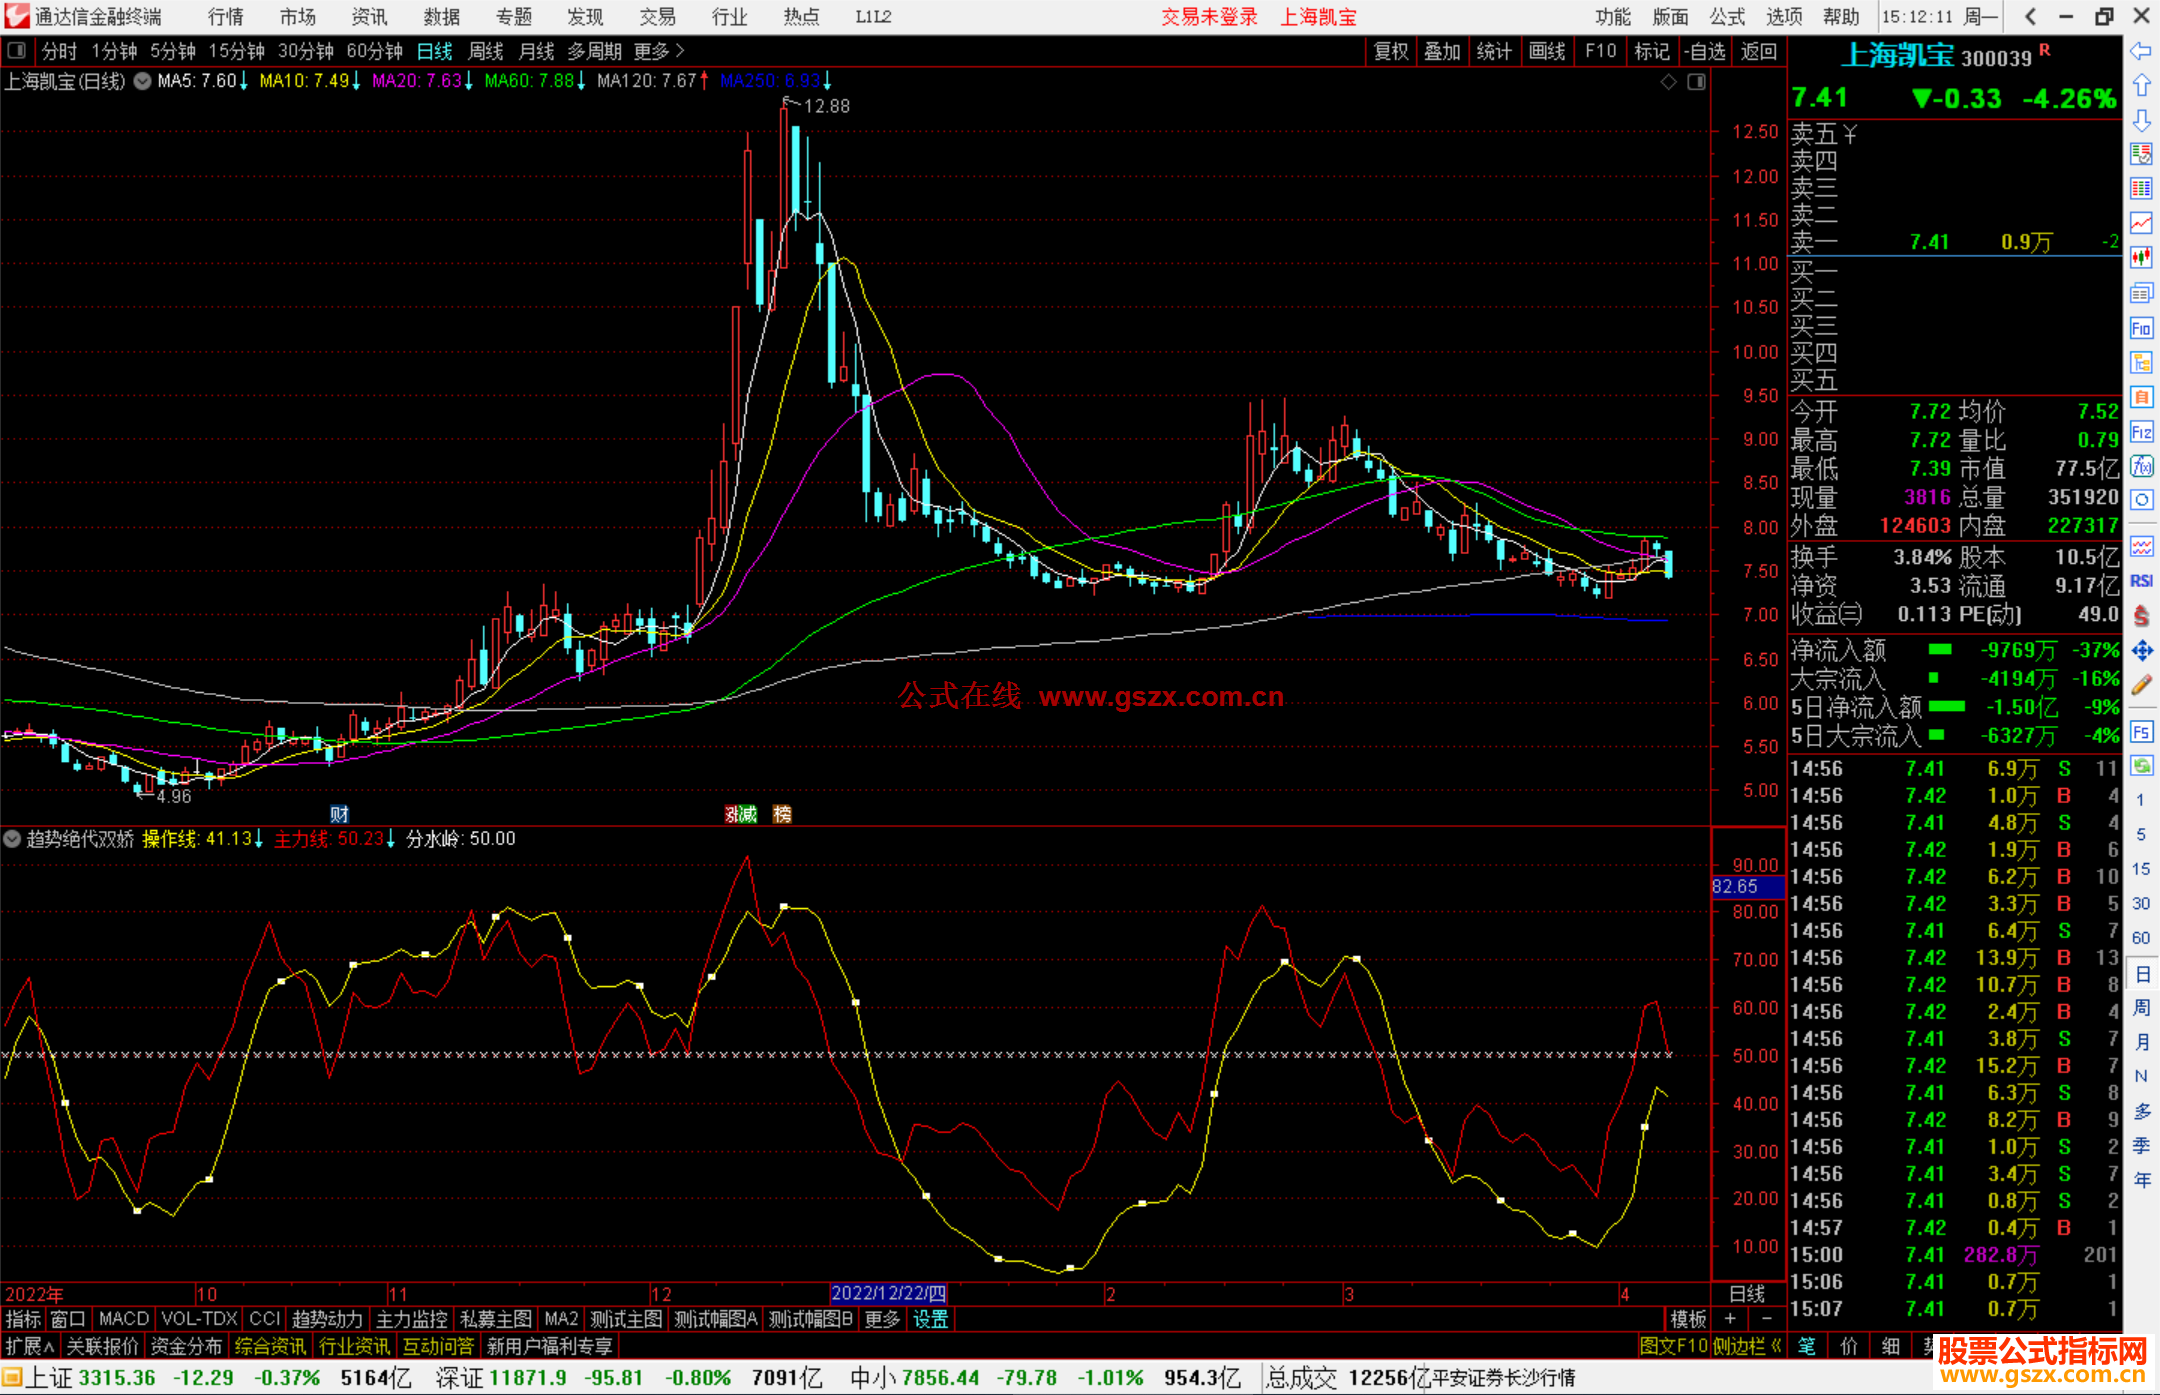The image size is (2160, 1395).
Task: Click the RSI indicator icon in sidebar
Action: (x=2141, y=581)
